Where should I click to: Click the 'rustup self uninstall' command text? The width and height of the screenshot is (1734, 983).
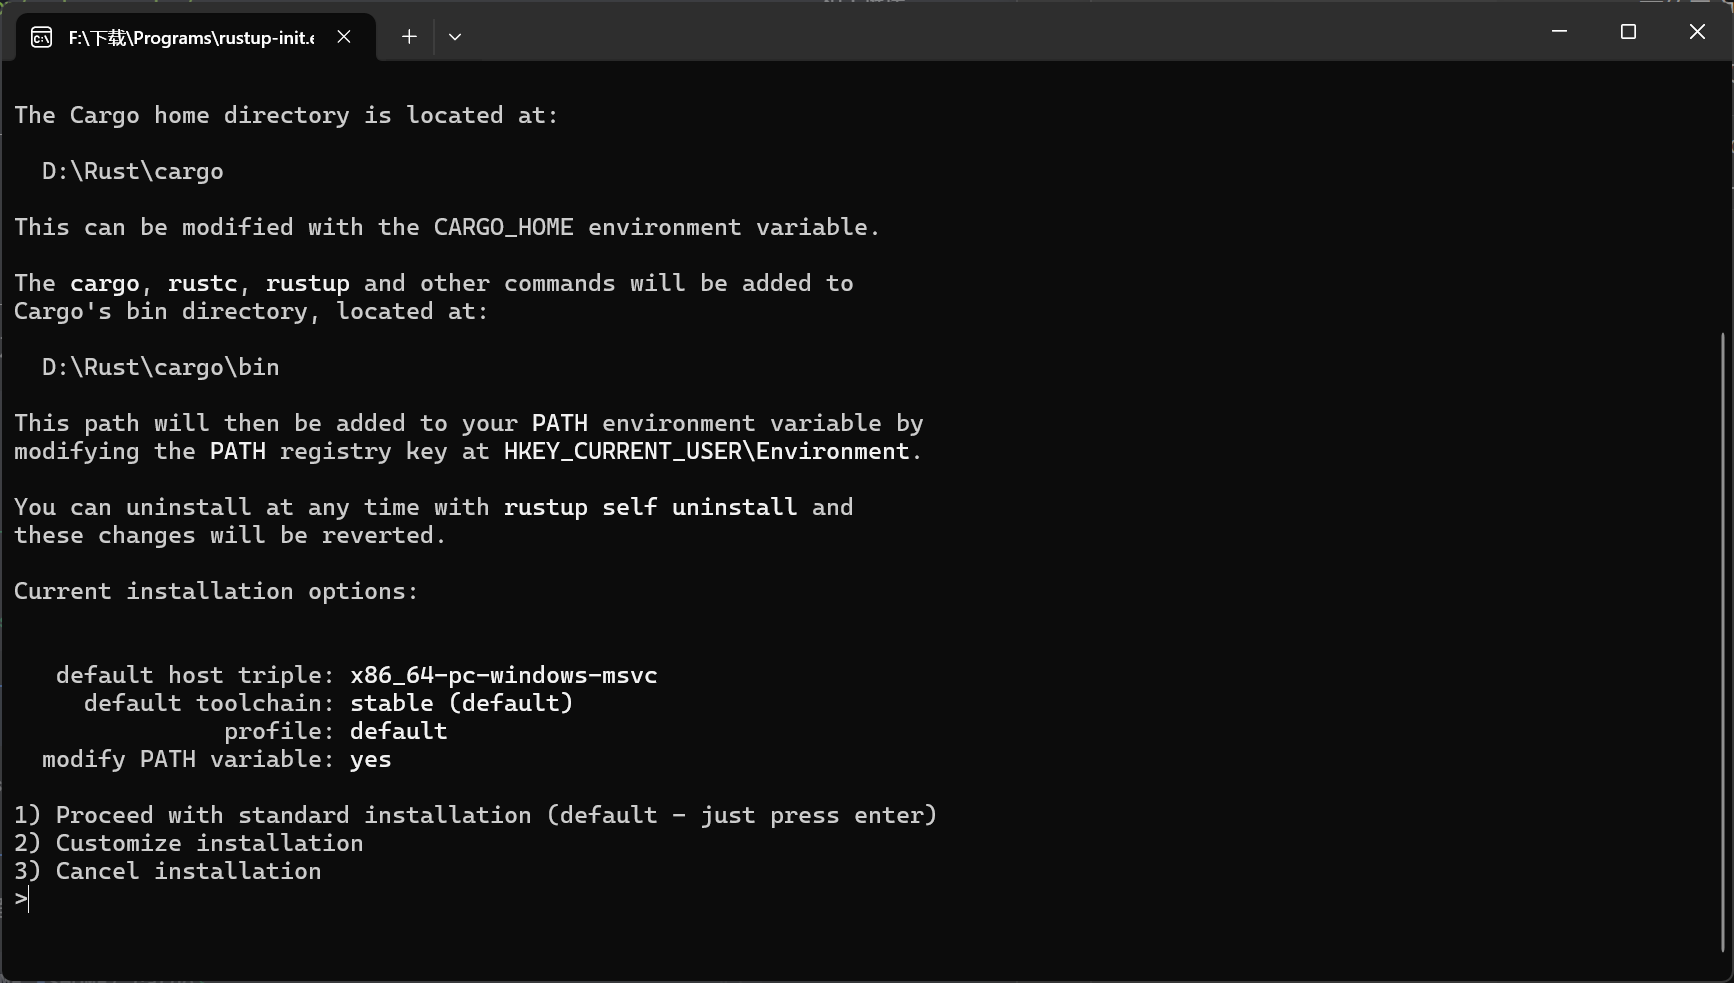point(651,507)
